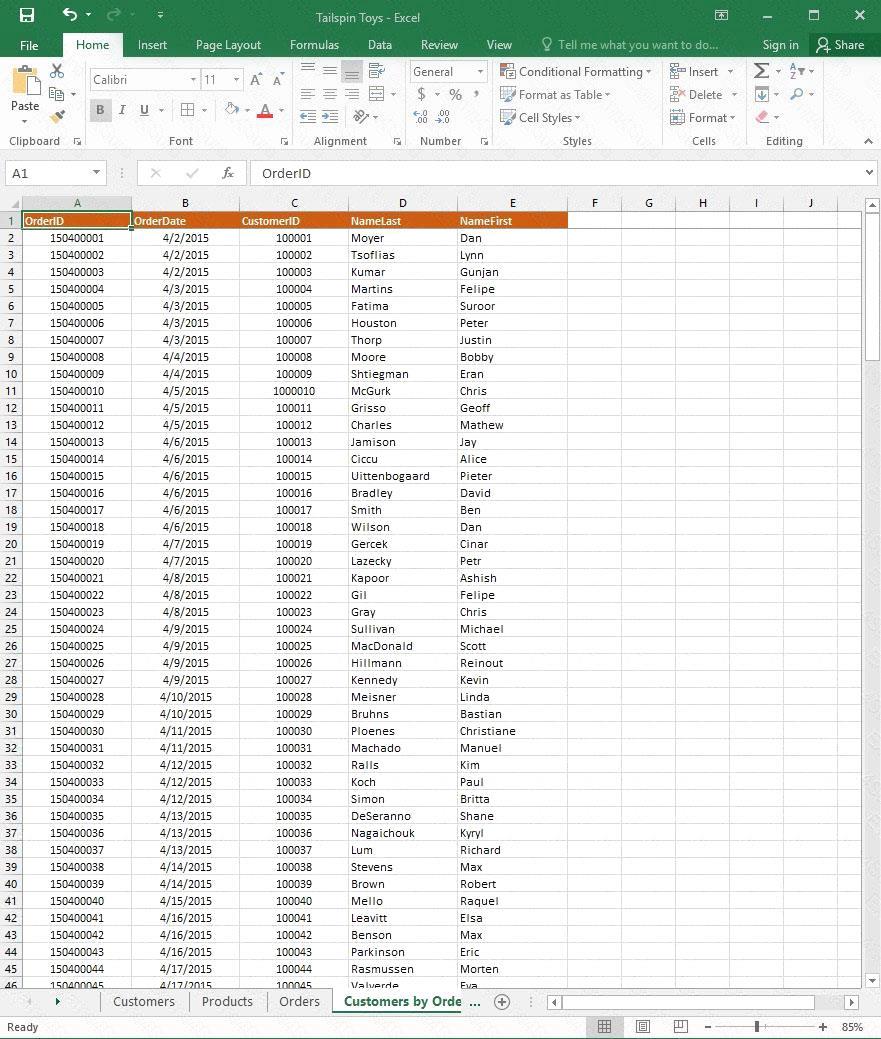881x1039 pixels.
Task: Open the Orders sheet tab
Action: pos(299,1001)
